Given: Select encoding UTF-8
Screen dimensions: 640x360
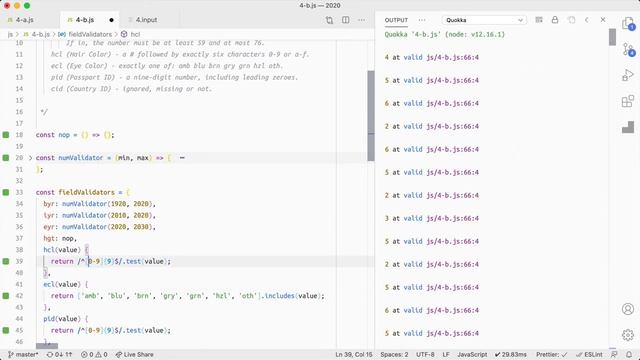Looking at the screenshot, I should 425,354.
